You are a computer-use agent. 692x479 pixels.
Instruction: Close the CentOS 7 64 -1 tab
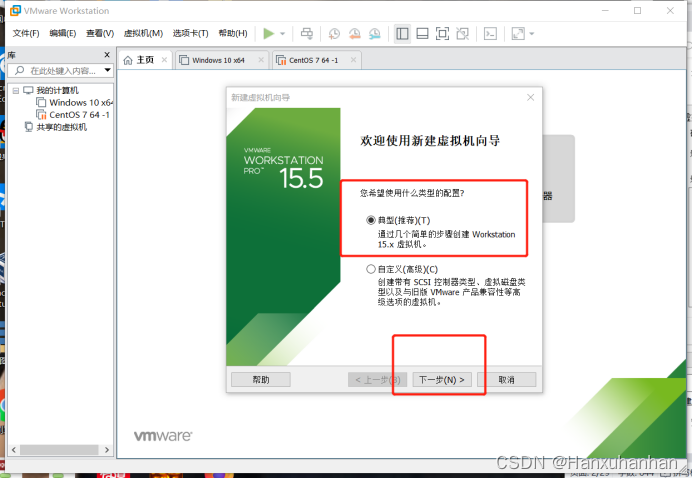coord(354,60)
